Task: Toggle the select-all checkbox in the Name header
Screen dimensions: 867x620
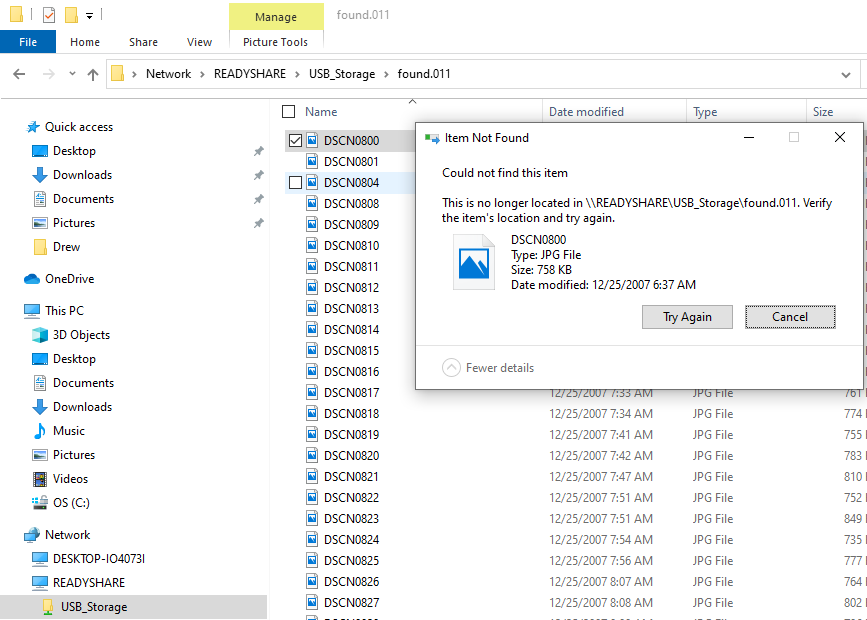Action: coord(287,111)
